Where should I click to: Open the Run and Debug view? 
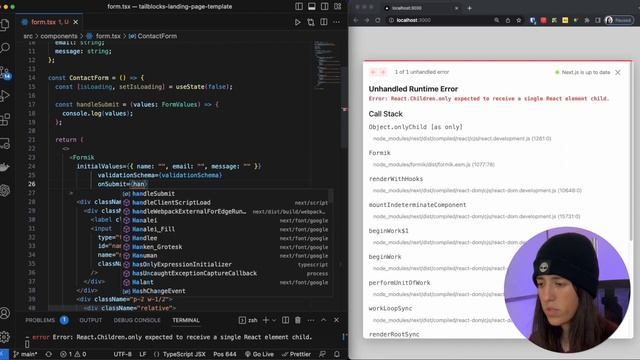point(5,96)
